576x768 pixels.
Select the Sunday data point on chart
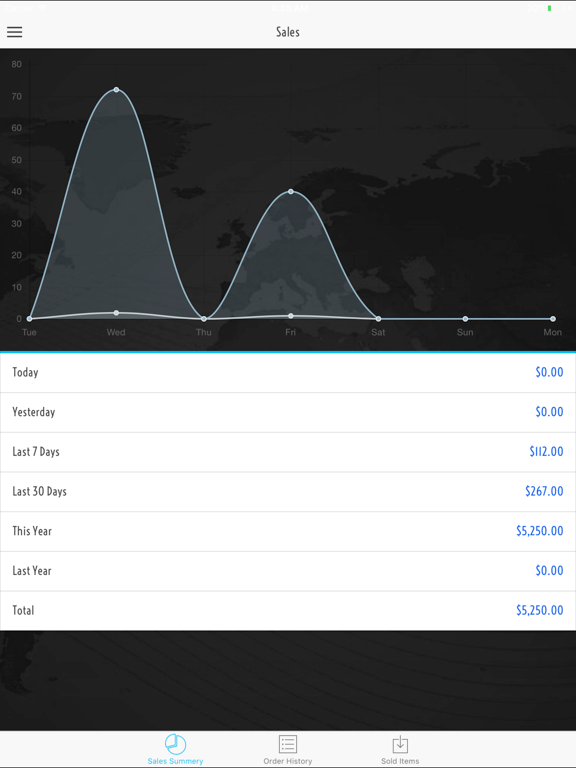click(465, 319)
